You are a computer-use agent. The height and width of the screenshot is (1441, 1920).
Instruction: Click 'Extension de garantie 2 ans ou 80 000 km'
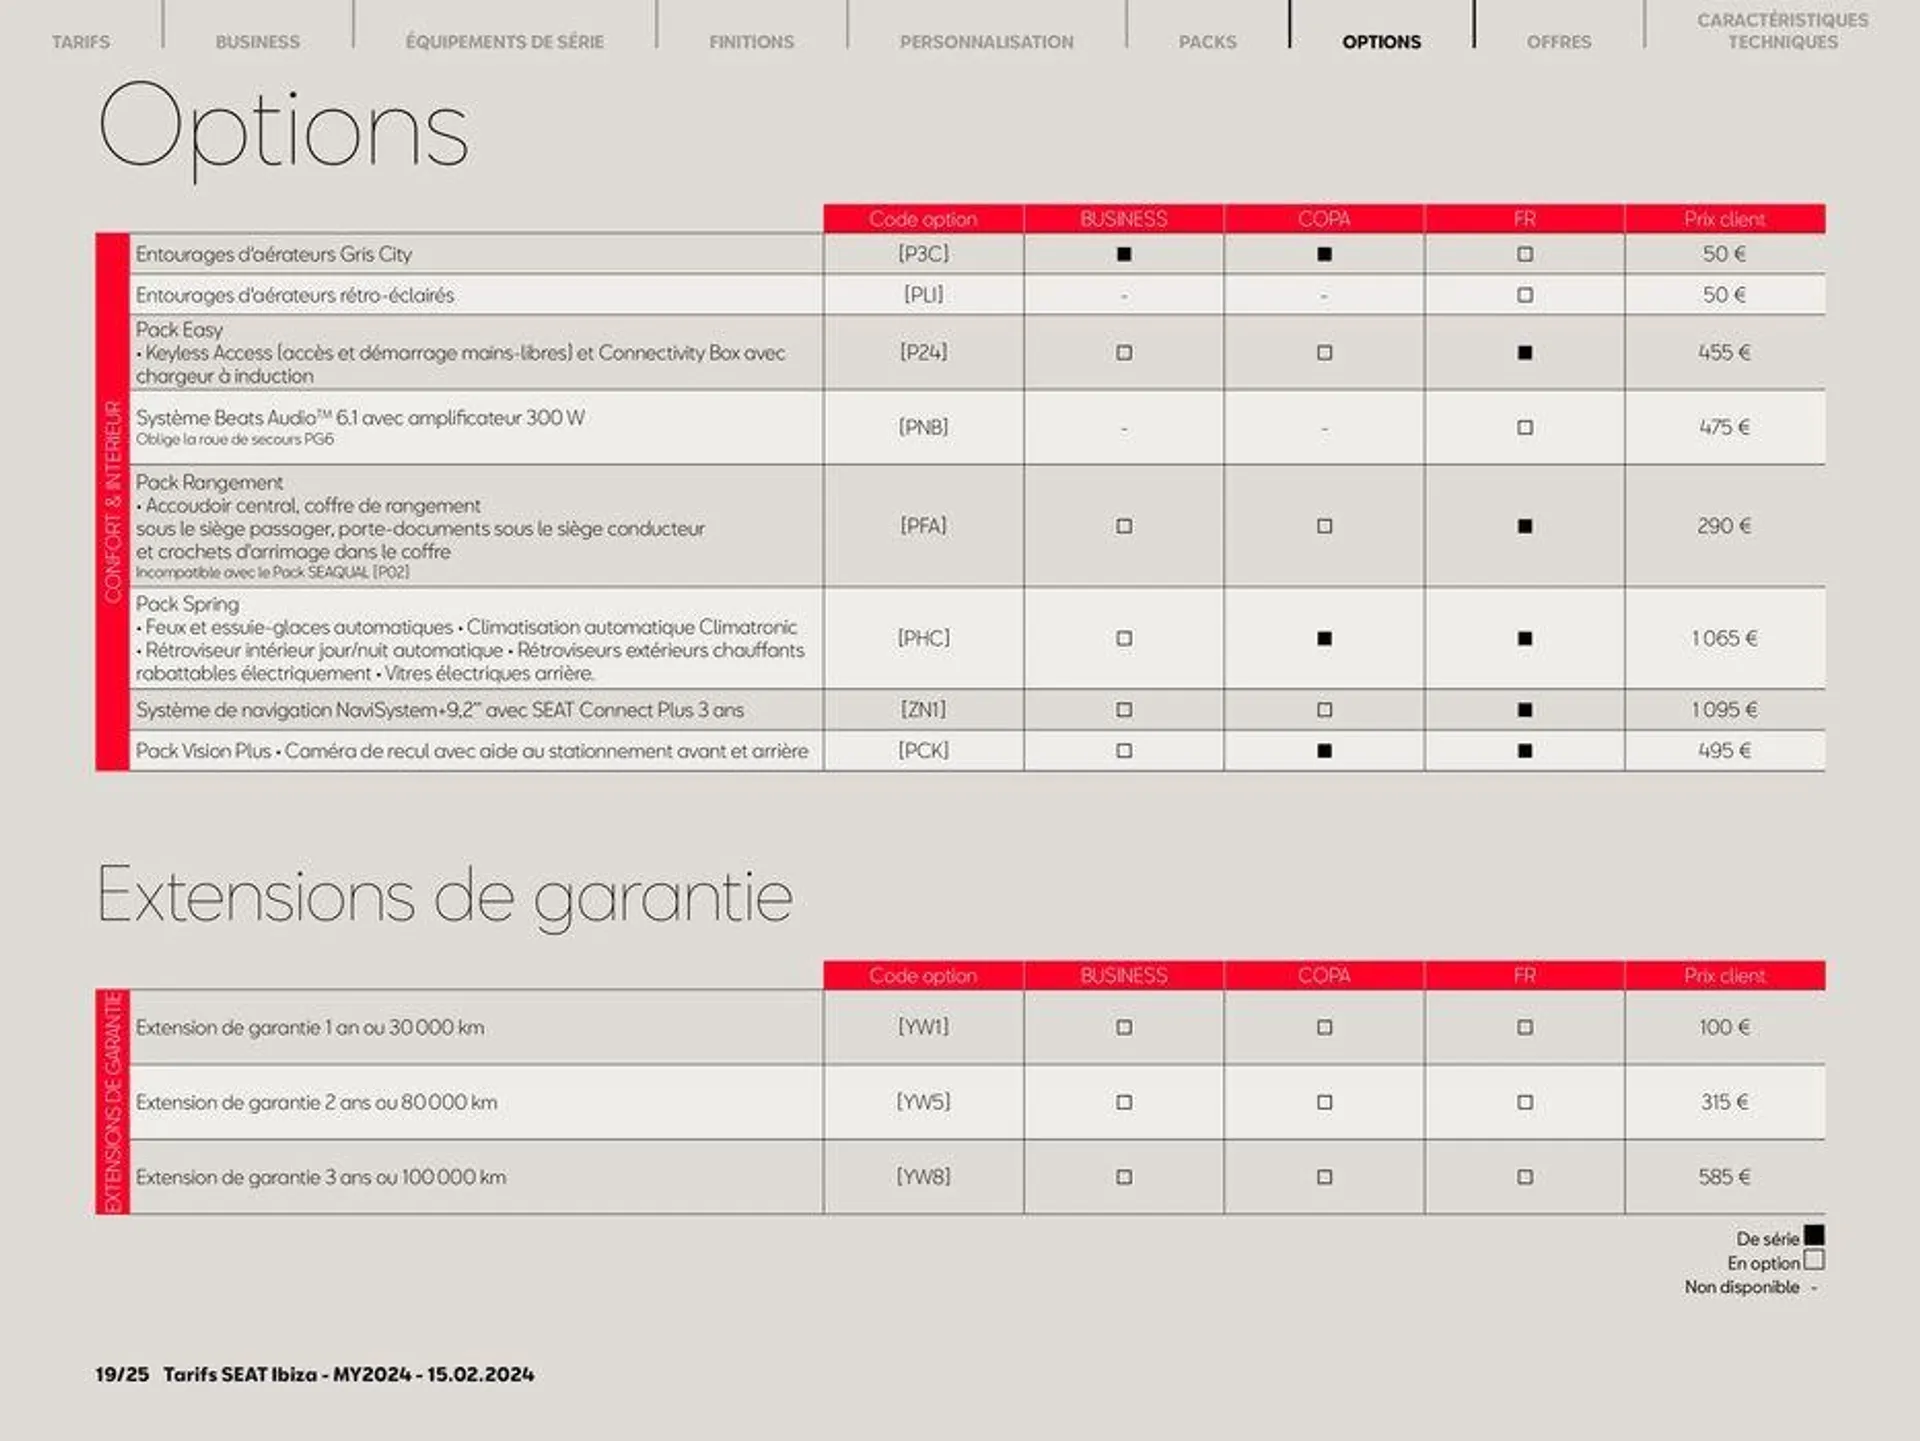coord(316,1102)
